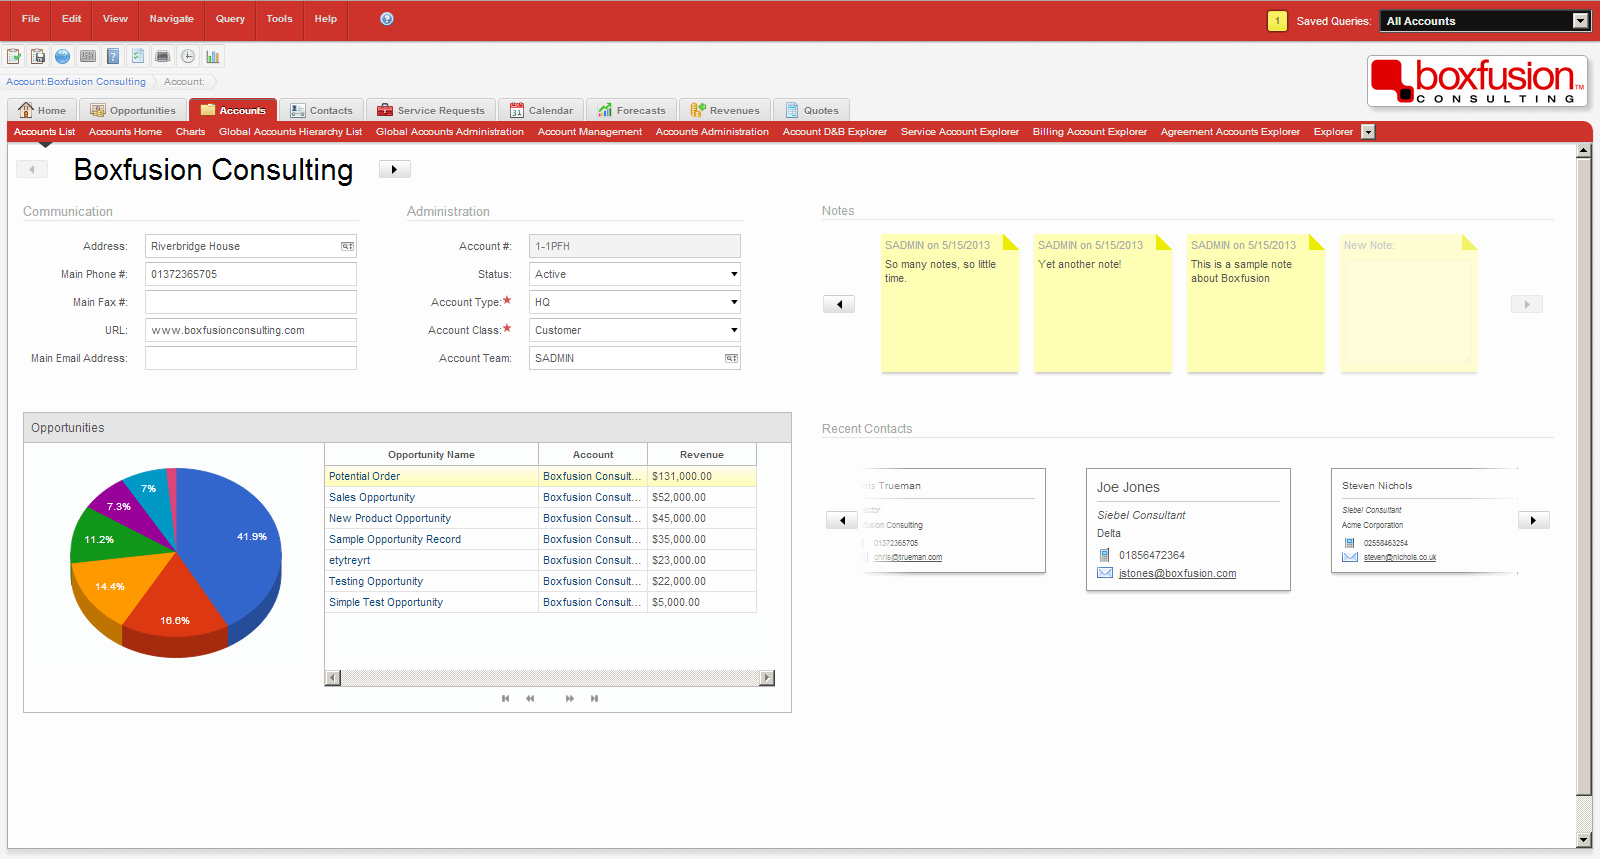Expand the Status dropdown
This screenshot has height=859, width=1600.
coord(733,274)
